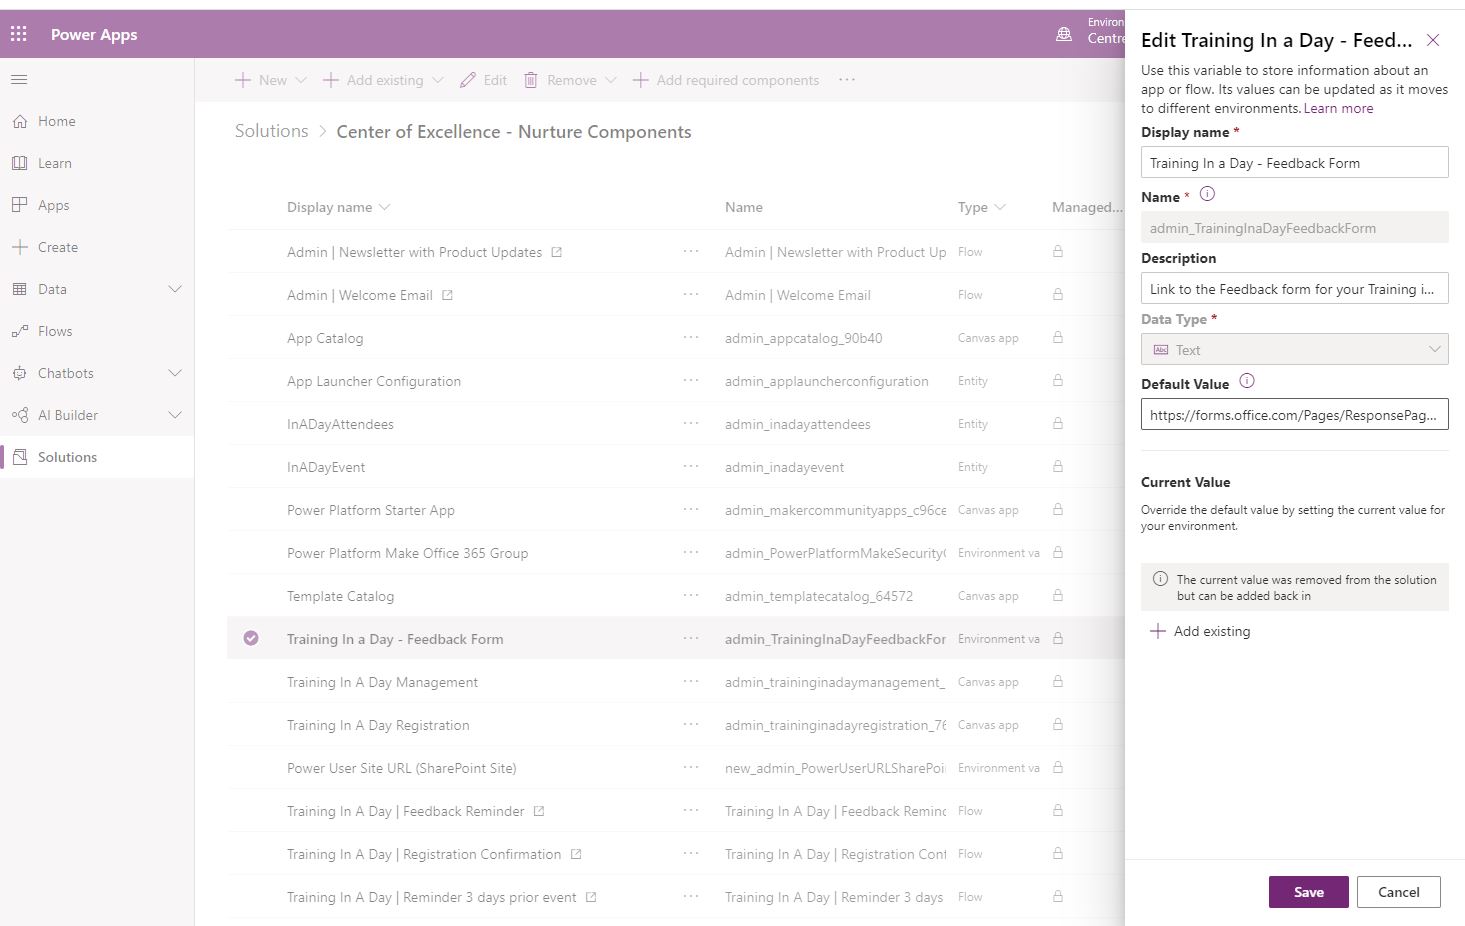Open the toolbar overflow ellipsis menu
Screen dimensions: 1465x926
click(846, 80)
